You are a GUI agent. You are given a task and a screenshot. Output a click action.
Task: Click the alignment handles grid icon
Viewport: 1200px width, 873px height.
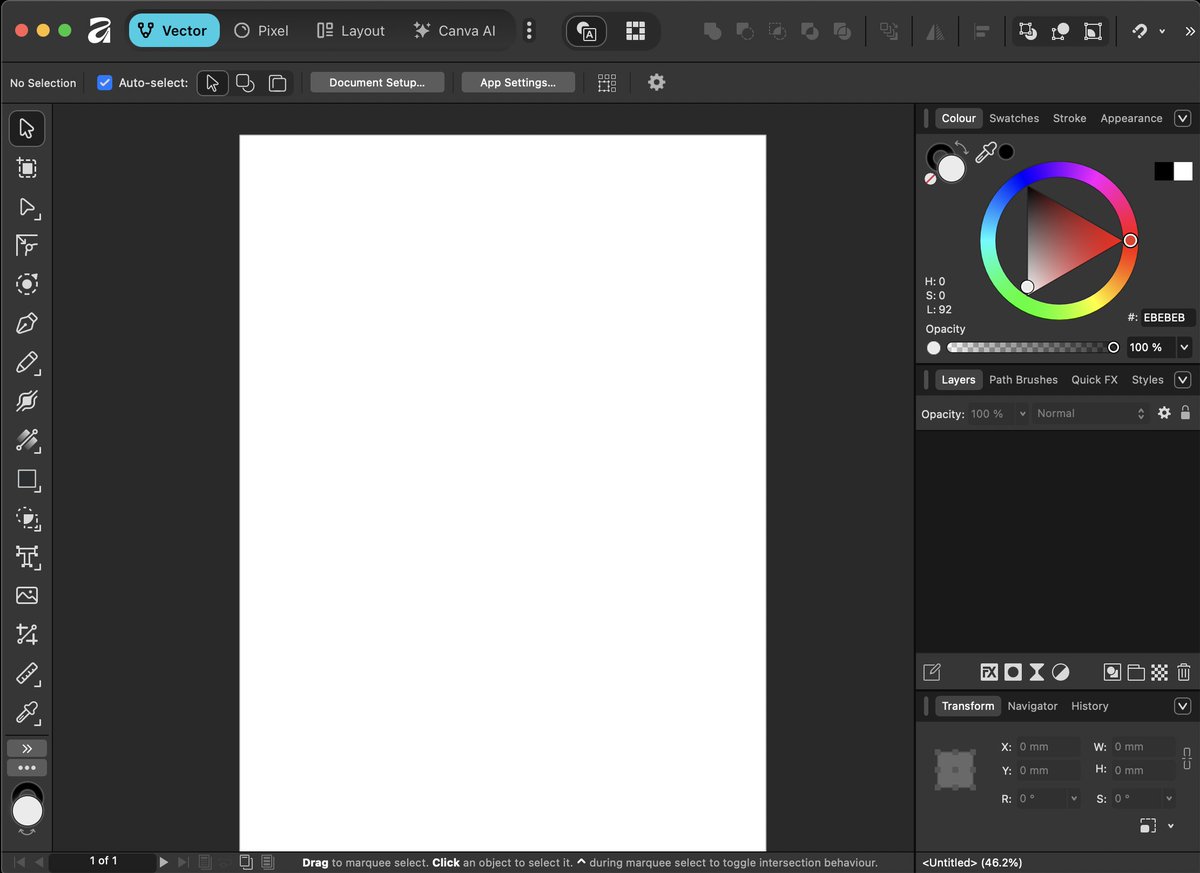pos(607,83)
